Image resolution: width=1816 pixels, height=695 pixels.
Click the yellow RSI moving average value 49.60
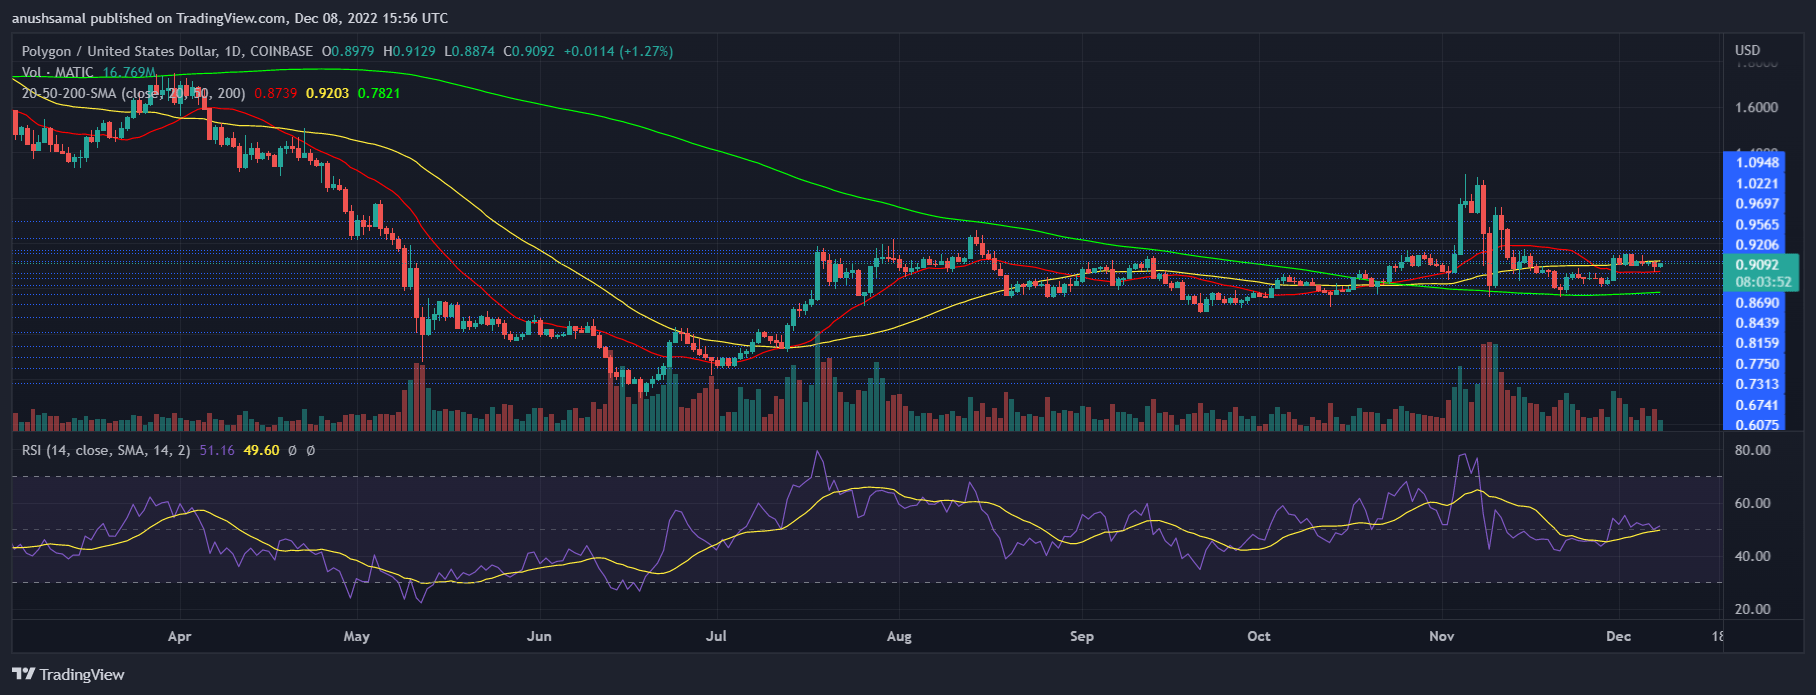(x=261, y=451)
